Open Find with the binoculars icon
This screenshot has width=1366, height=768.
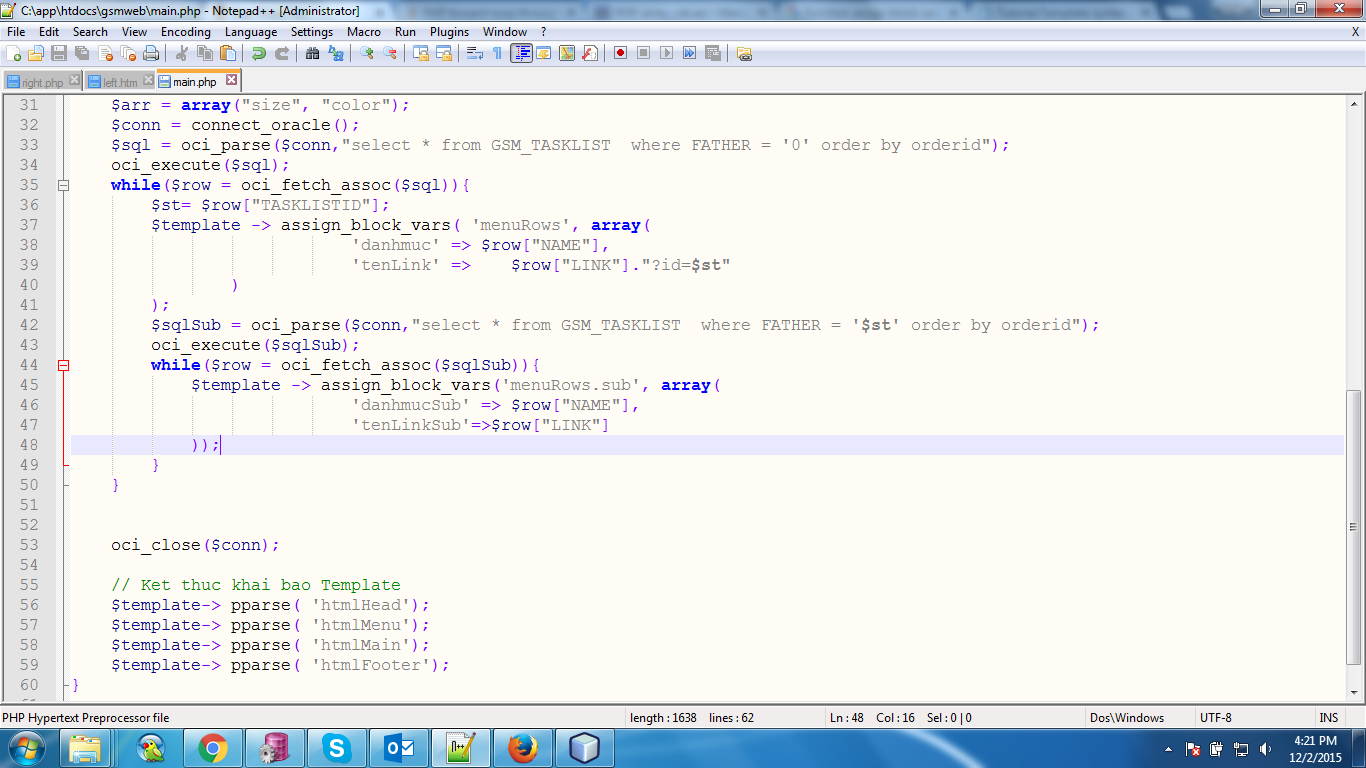click(x=313, y=53)
